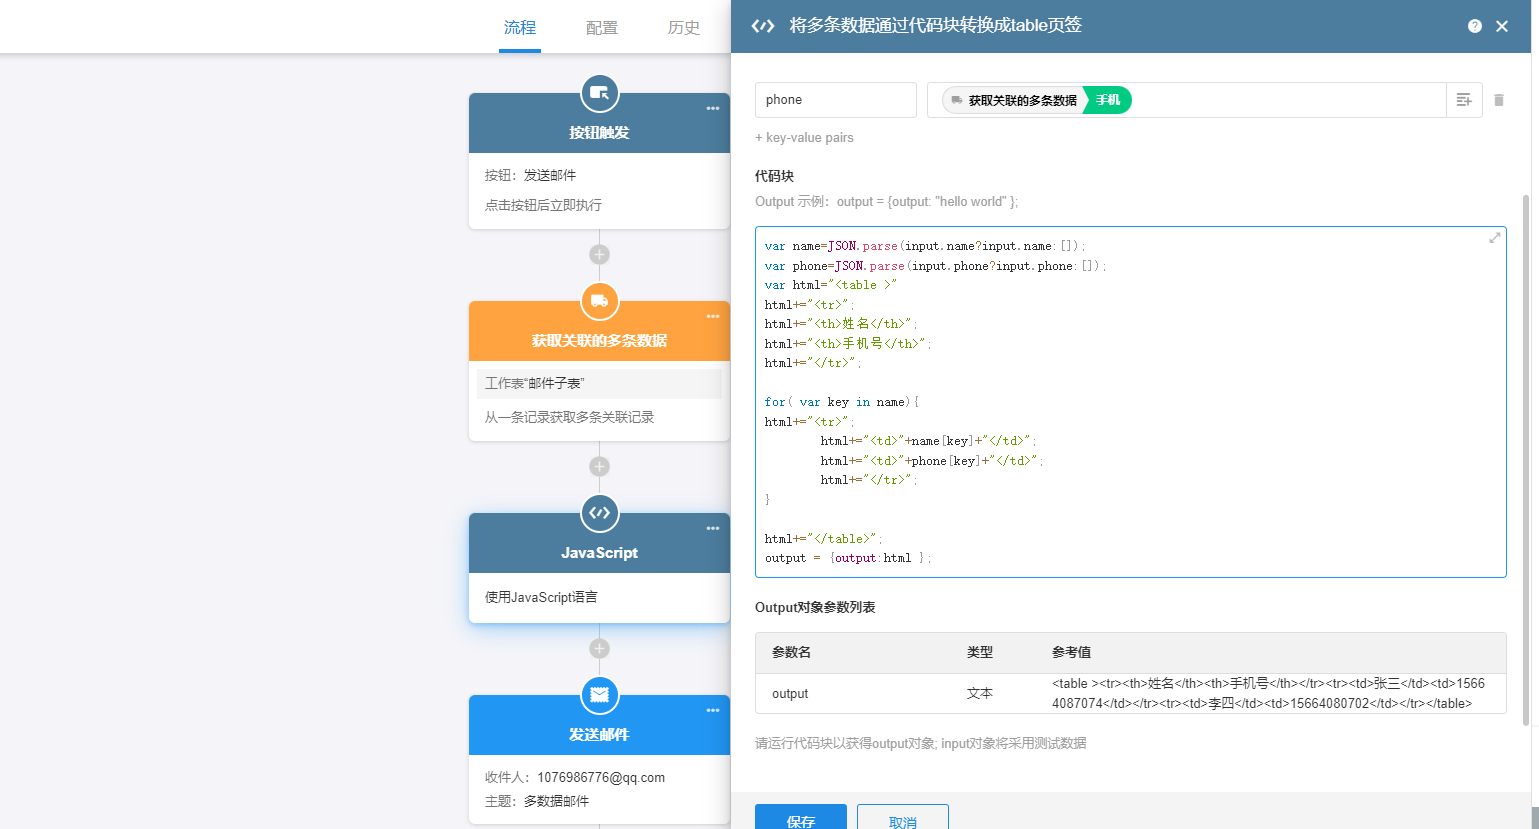Click the button trigger node icon

pos(599,93)
